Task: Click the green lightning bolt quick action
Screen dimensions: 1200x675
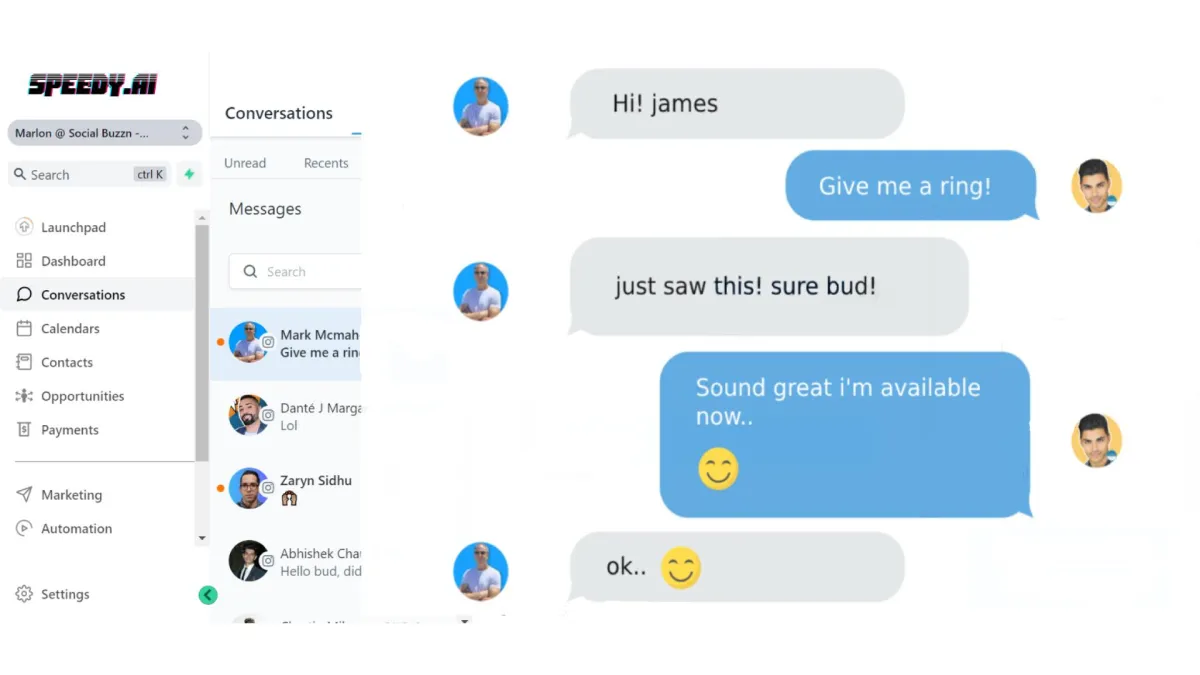Action: pos(189,174)
